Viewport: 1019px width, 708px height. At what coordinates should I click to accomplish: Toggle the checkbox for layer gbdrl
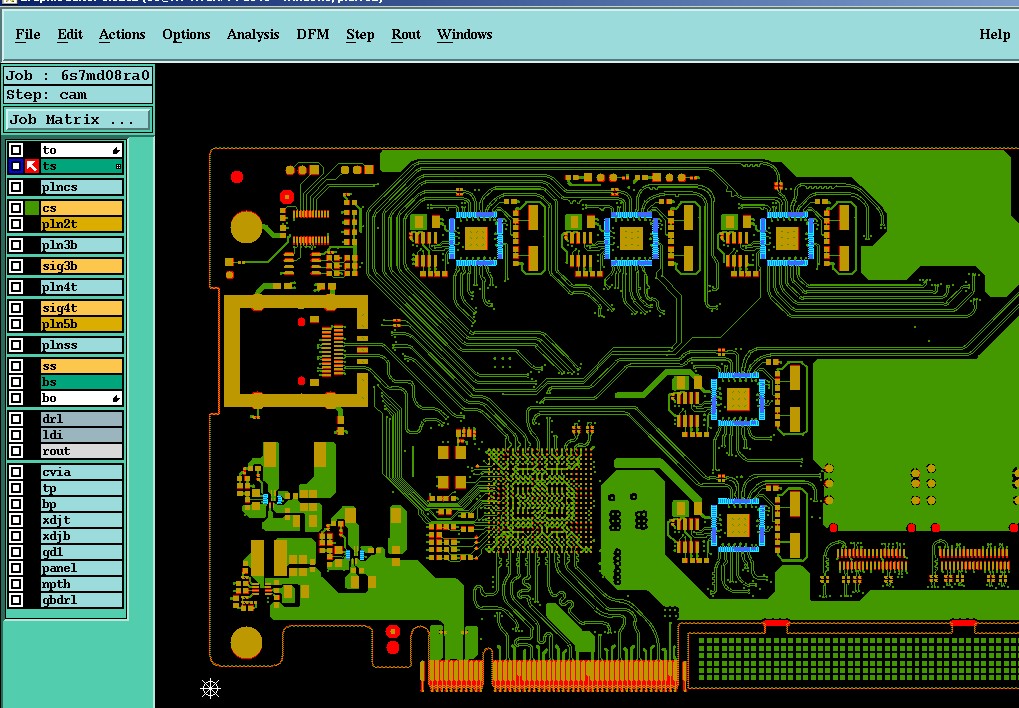[16, 599]
